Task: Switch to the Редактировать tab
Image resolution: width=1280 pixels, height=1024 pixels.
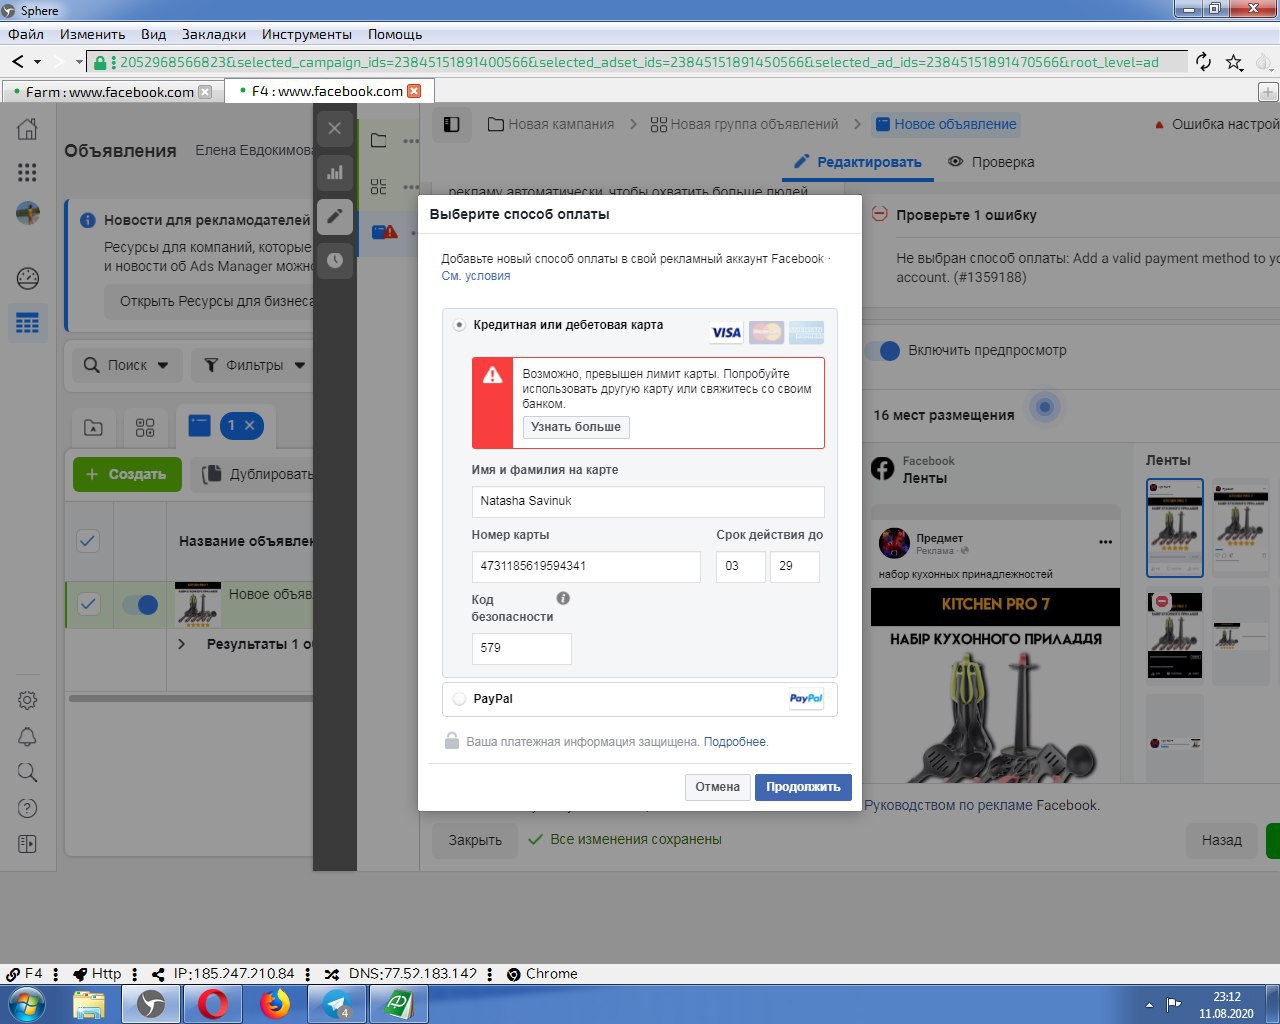Action: click(858, 162)
